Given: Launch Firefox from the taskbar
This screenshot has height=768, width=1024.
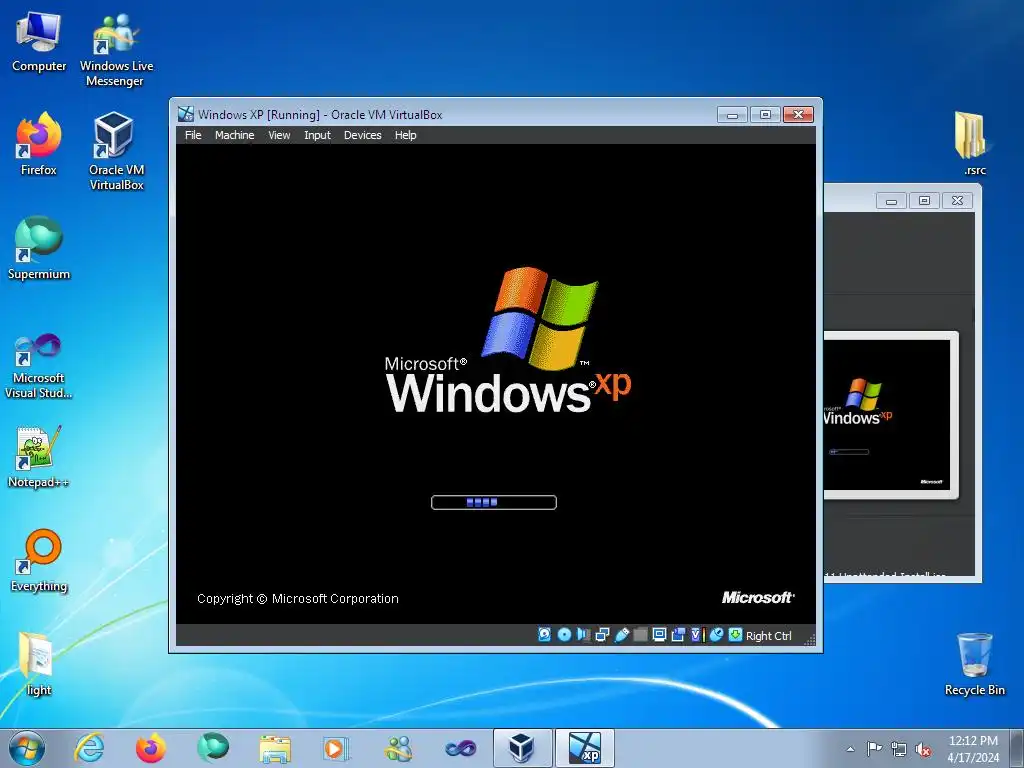Looking at the screenshot, I should pos(151,748).
